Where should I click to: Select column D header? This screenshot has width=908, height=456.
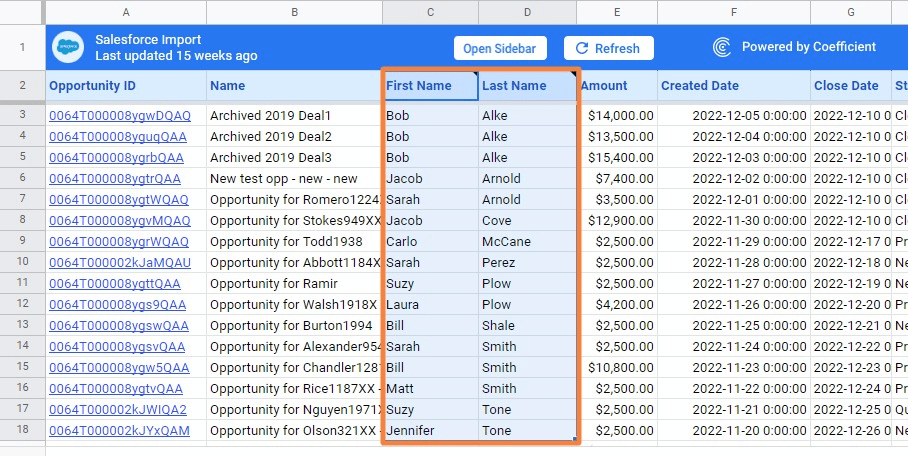527,12
